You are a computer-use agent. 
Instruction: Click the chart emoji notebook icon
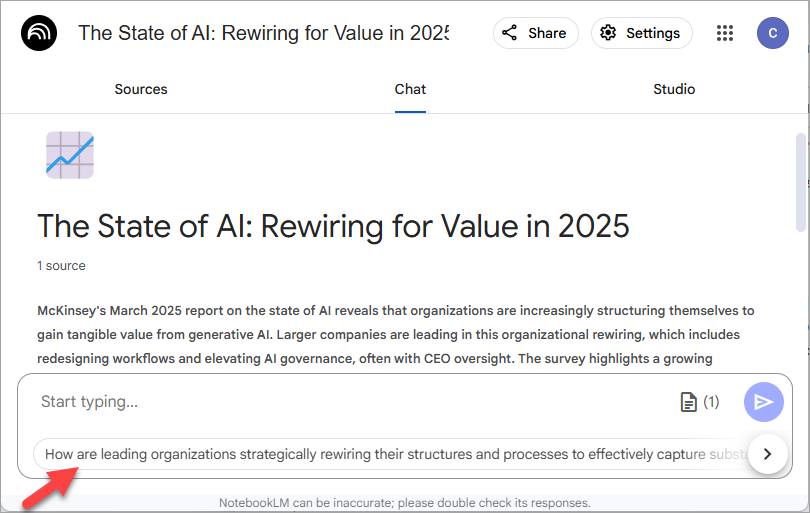pyautogui.click(x=70, y=155)
